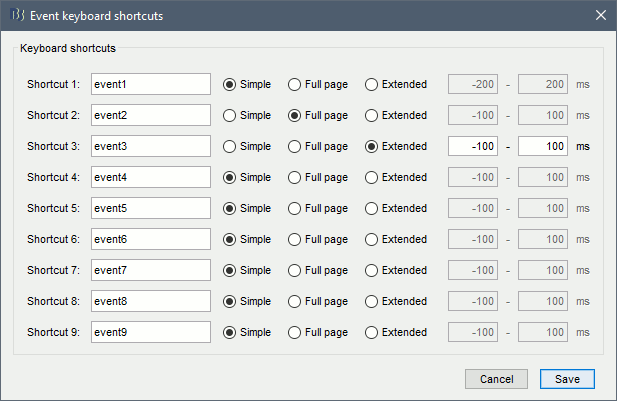Choose Full page for Shortcut 8
Image resolution: width=617 pixels, height=401 pixels.
click(295, 301)
